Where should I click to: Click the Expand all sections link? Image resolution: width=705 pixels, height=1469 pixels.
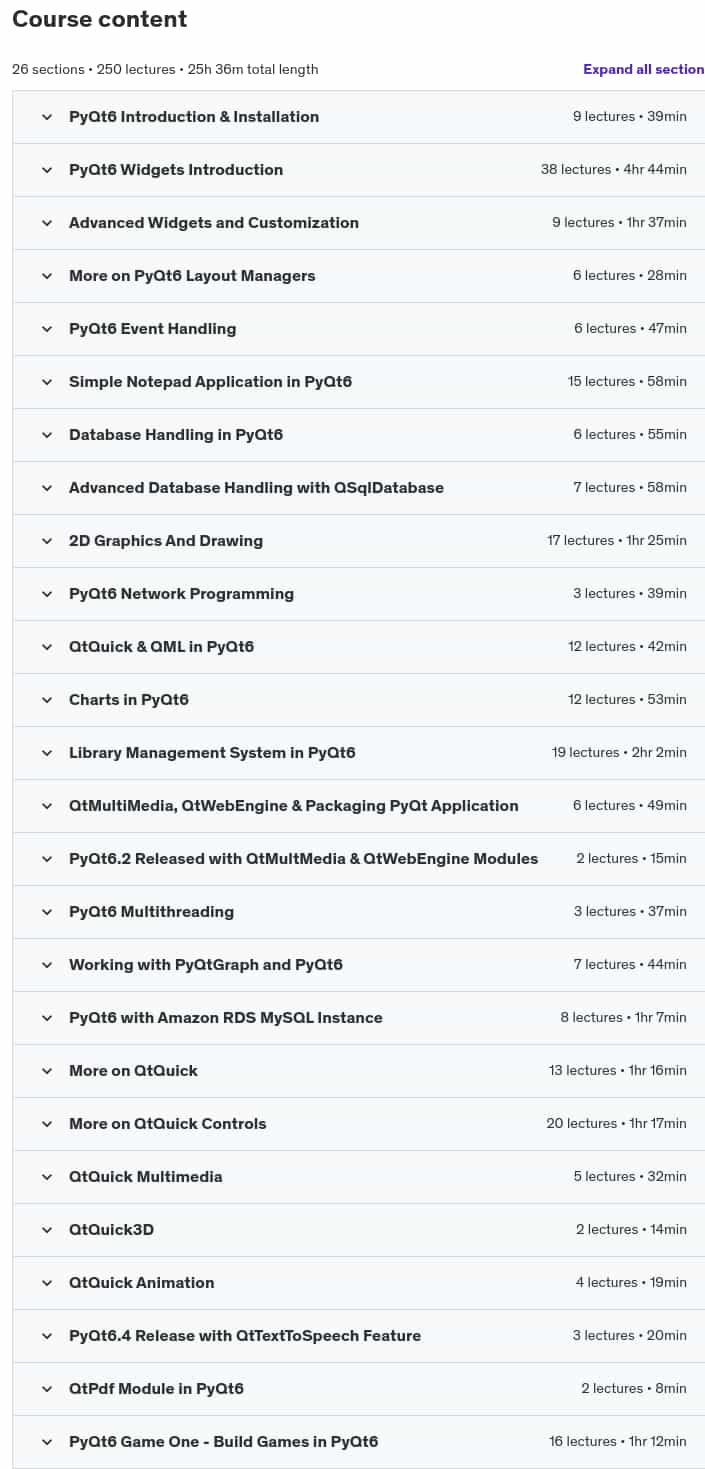644,69
